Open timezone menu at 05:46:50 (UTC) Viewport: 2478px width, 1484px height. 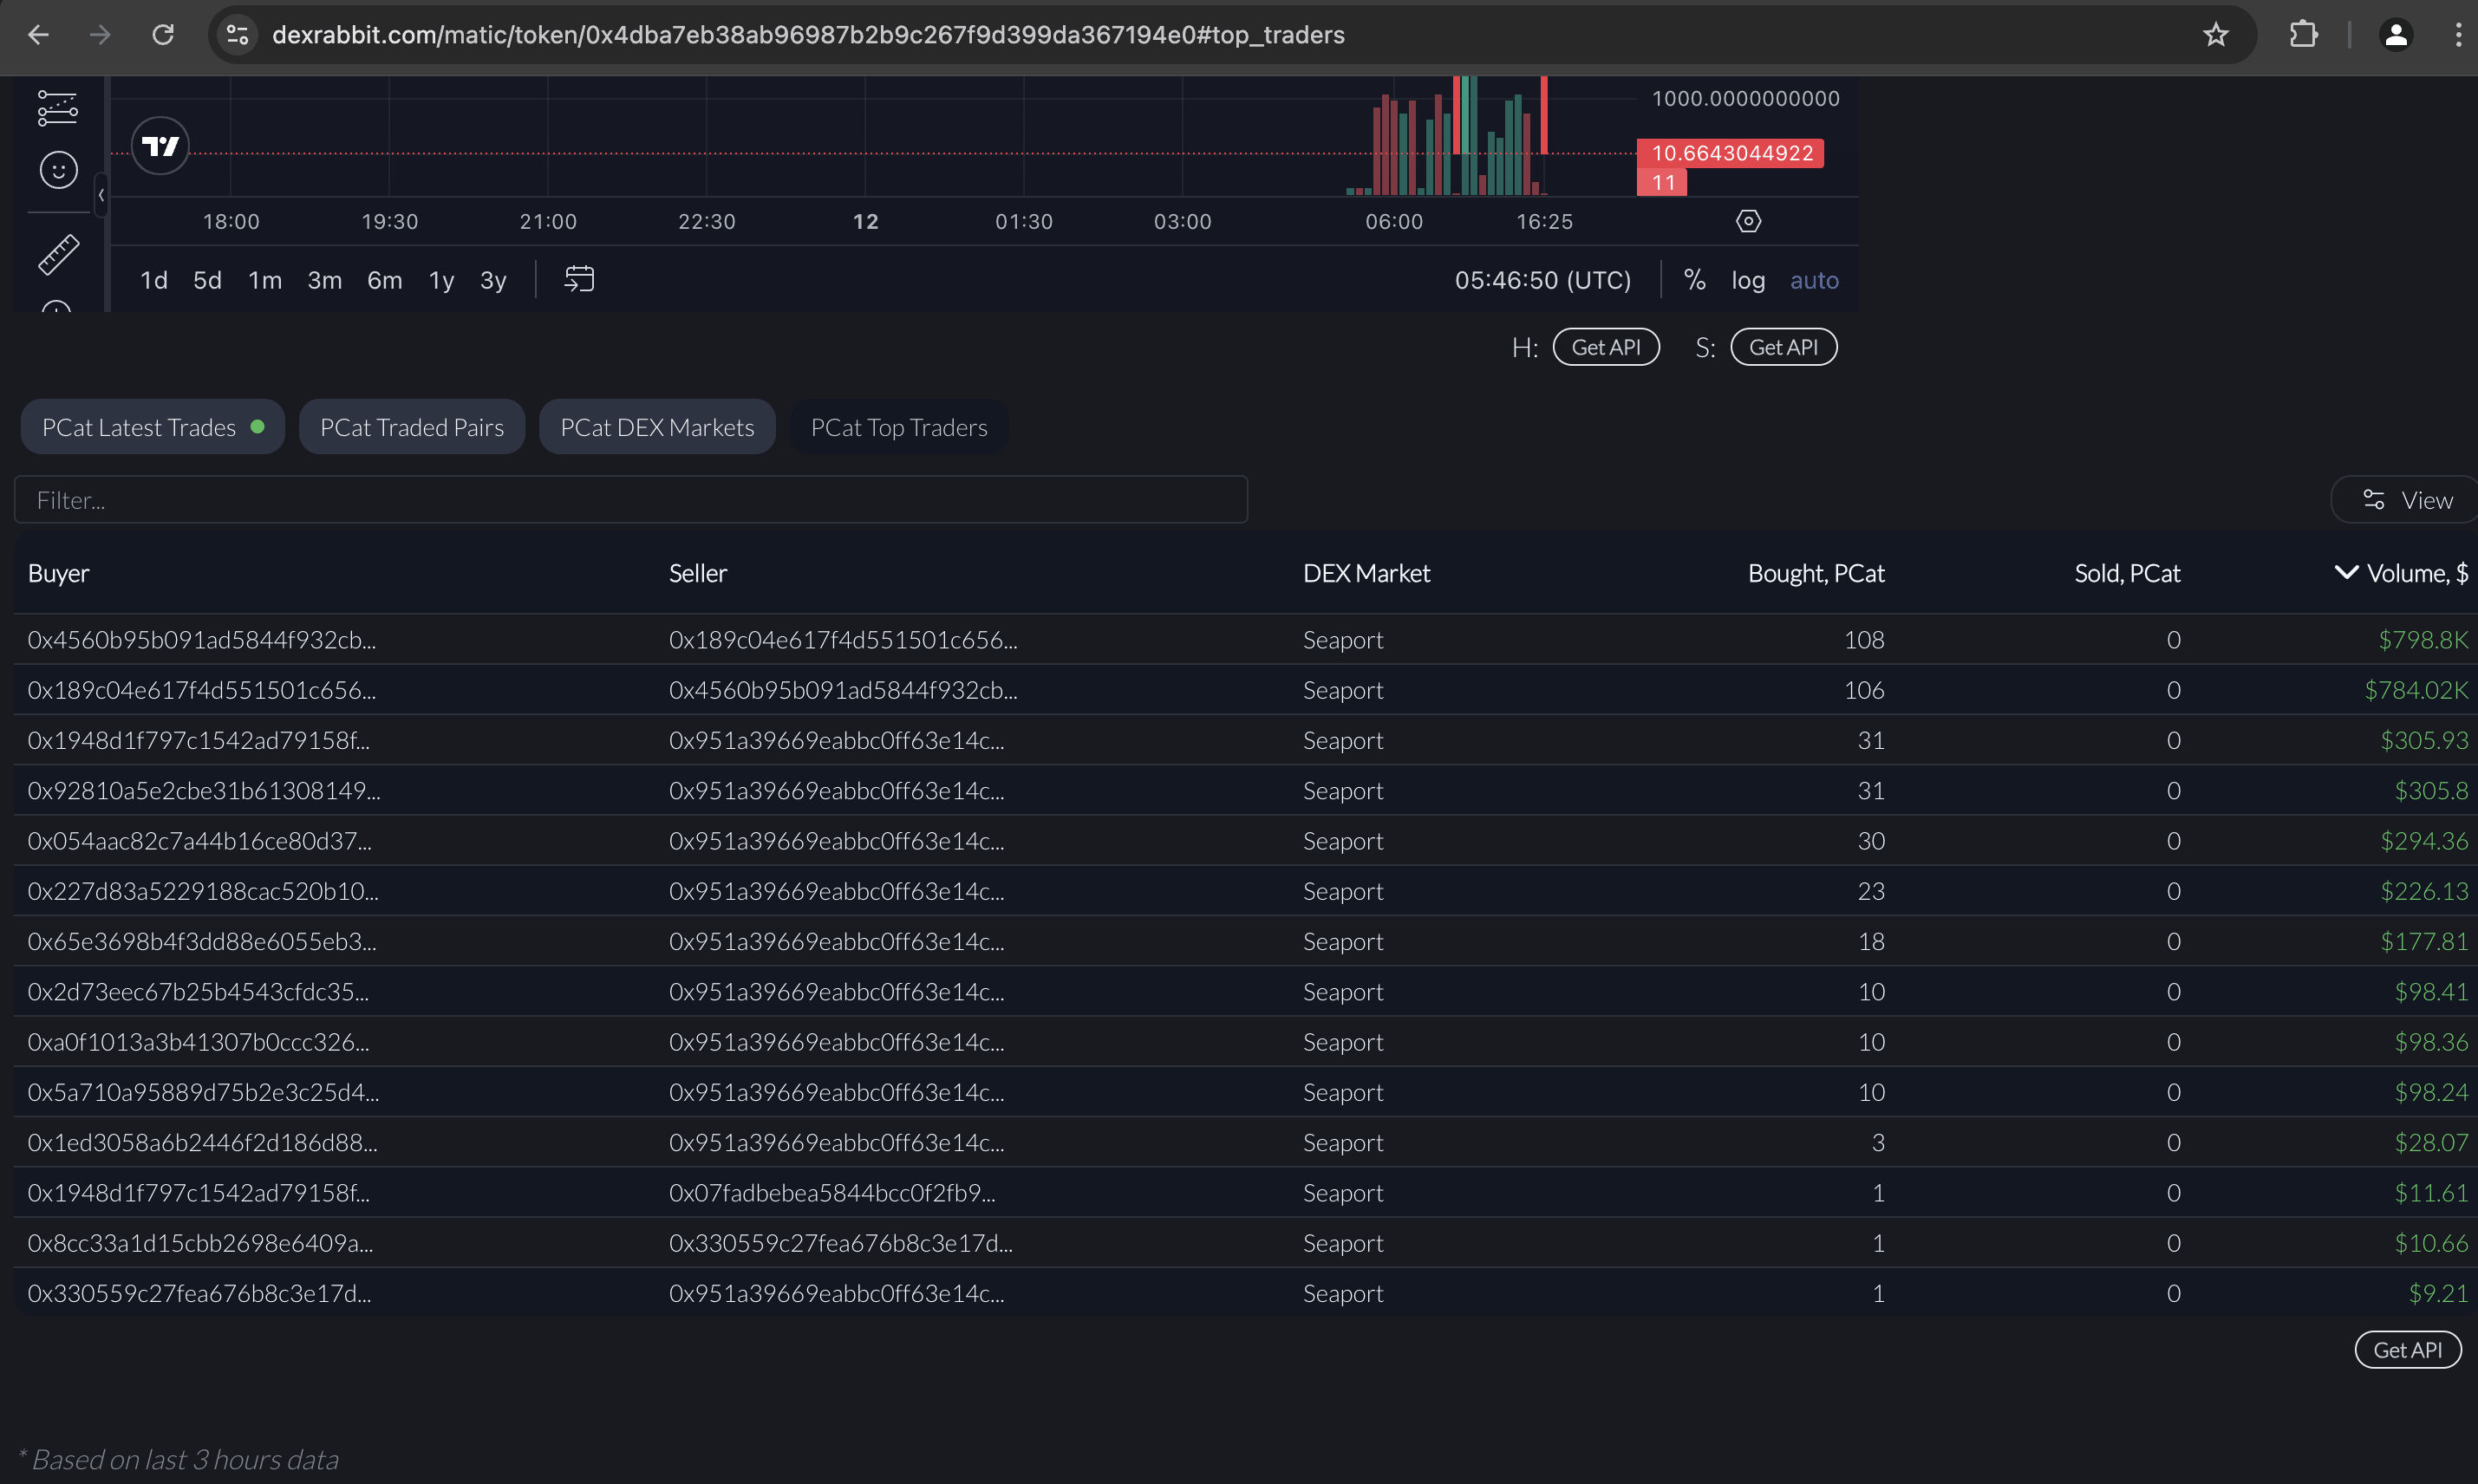pyautogui.click(x=1542, y=280)
